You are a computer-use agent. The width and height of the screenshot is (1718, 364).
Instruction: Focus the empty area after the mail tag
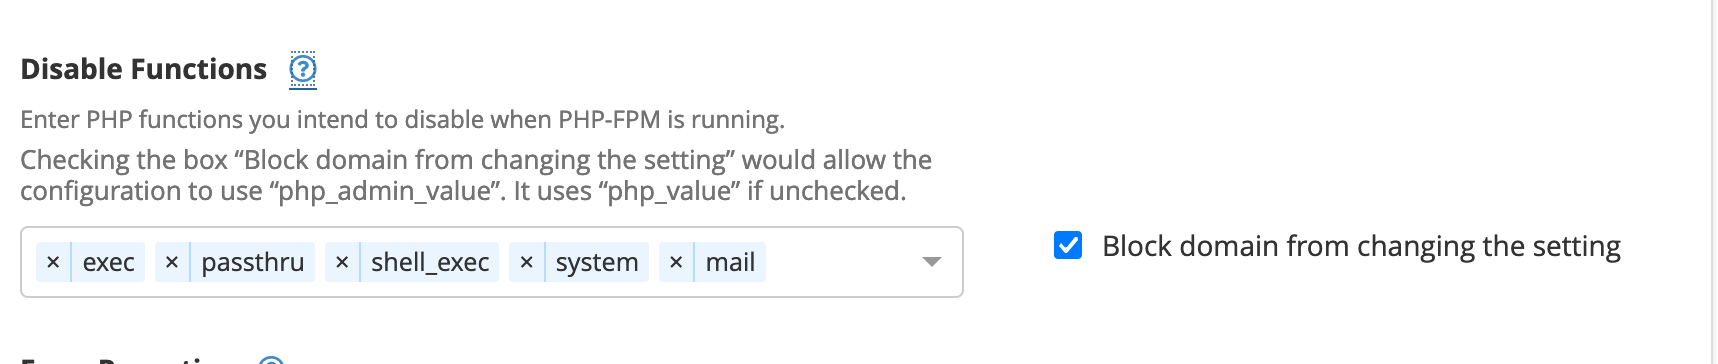point(840,262)
